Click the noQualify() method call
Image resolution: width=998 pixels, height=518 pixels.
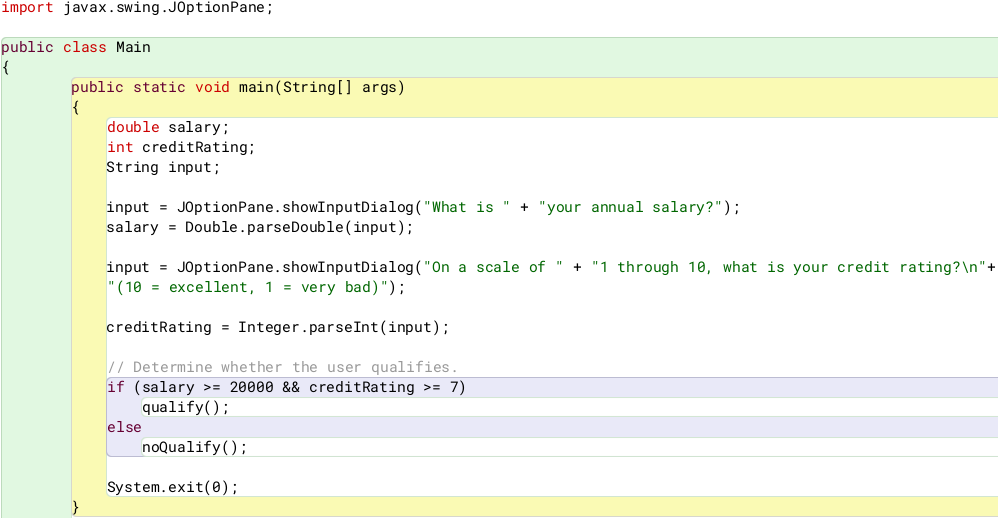click(x=194, y=447)
